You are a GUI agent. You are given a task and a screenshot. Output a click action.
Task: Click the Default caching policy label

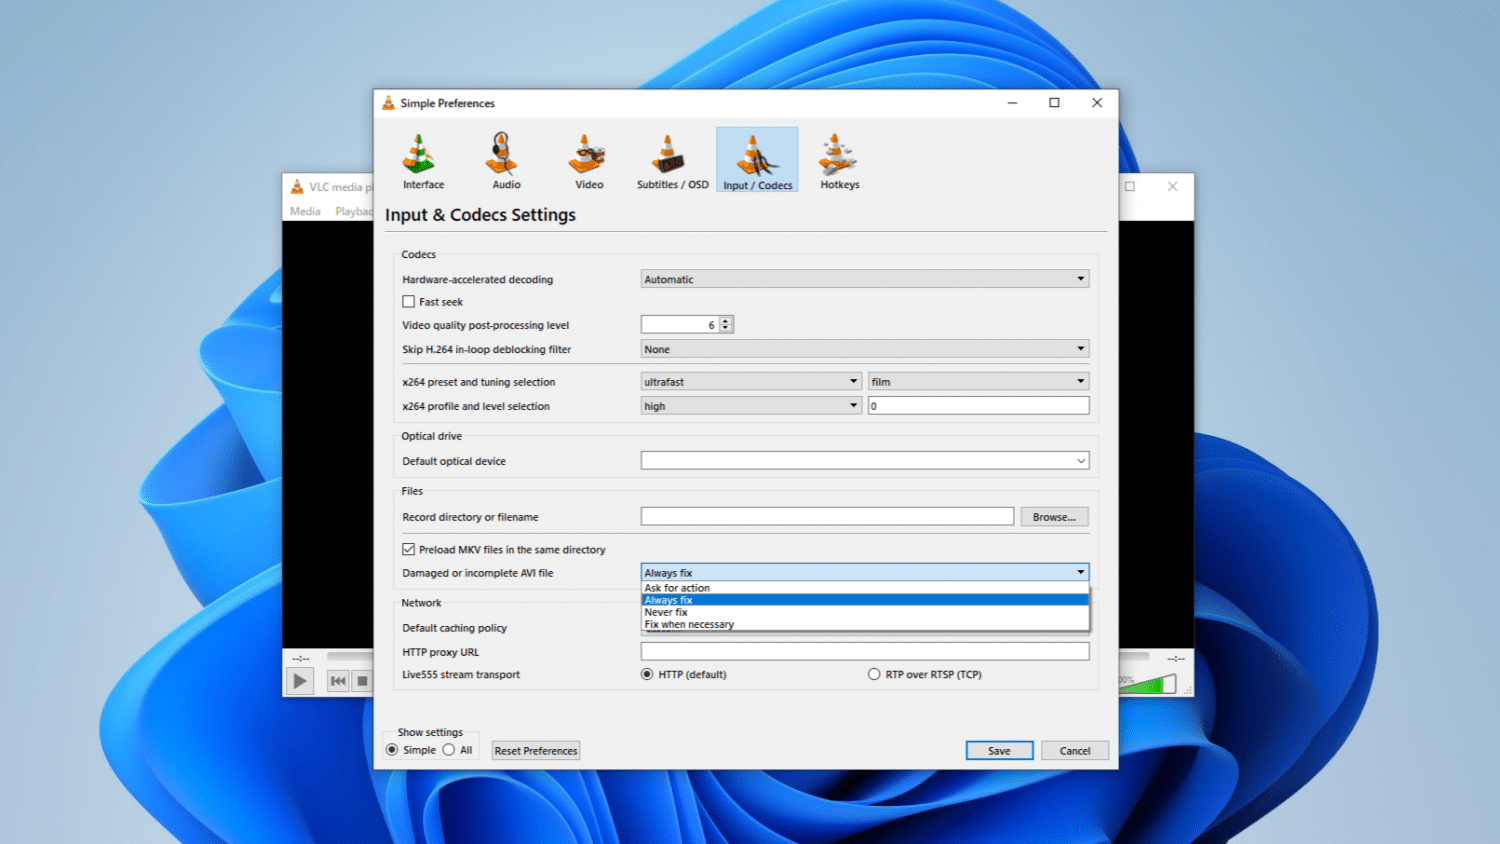[x=454, y=628]
